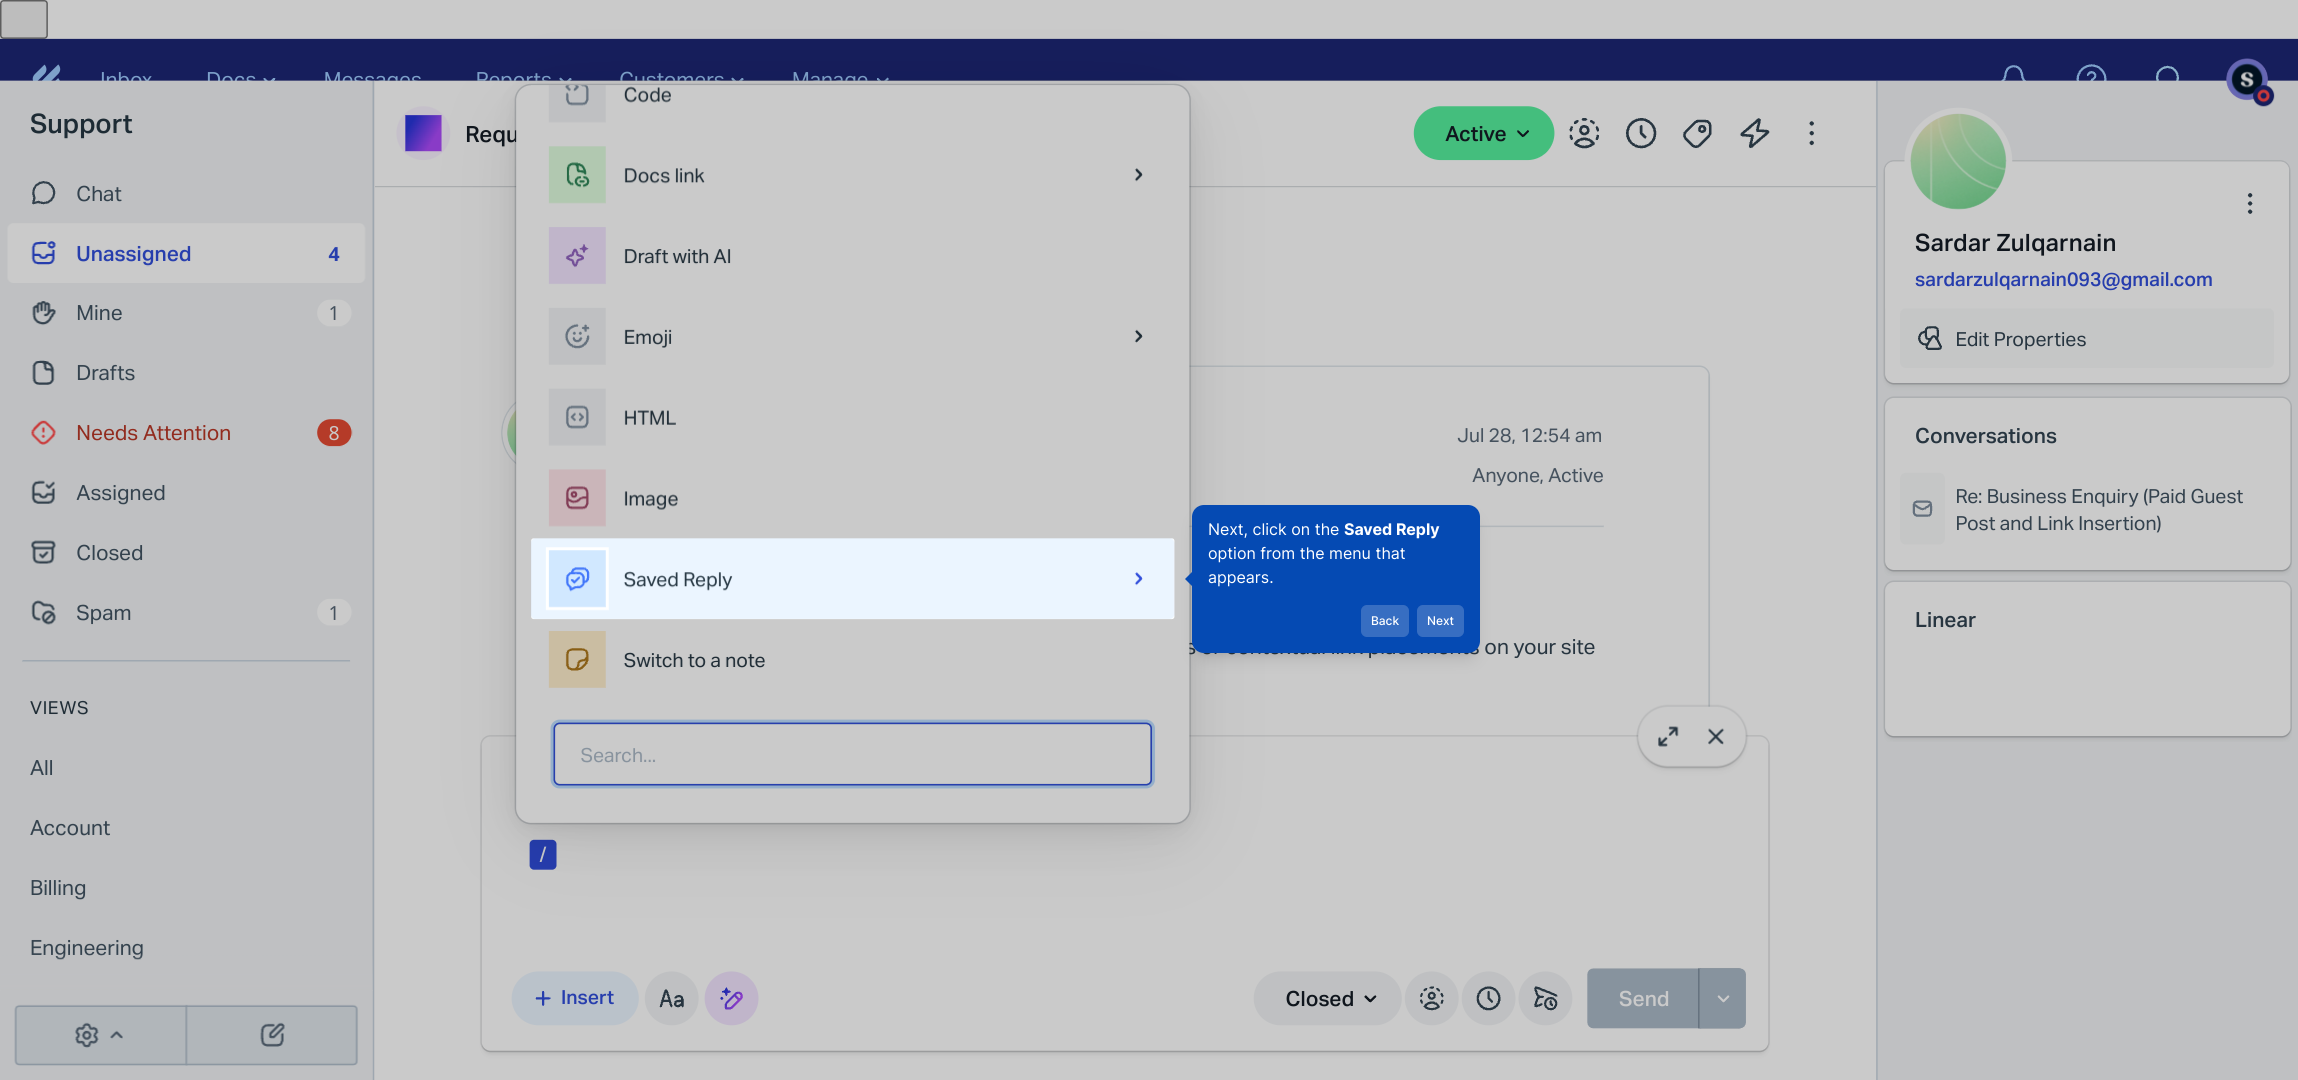Choose Draft with AI option
Image resolution: width=2298 pixels, height=1080 pixels.
(852, 256)
